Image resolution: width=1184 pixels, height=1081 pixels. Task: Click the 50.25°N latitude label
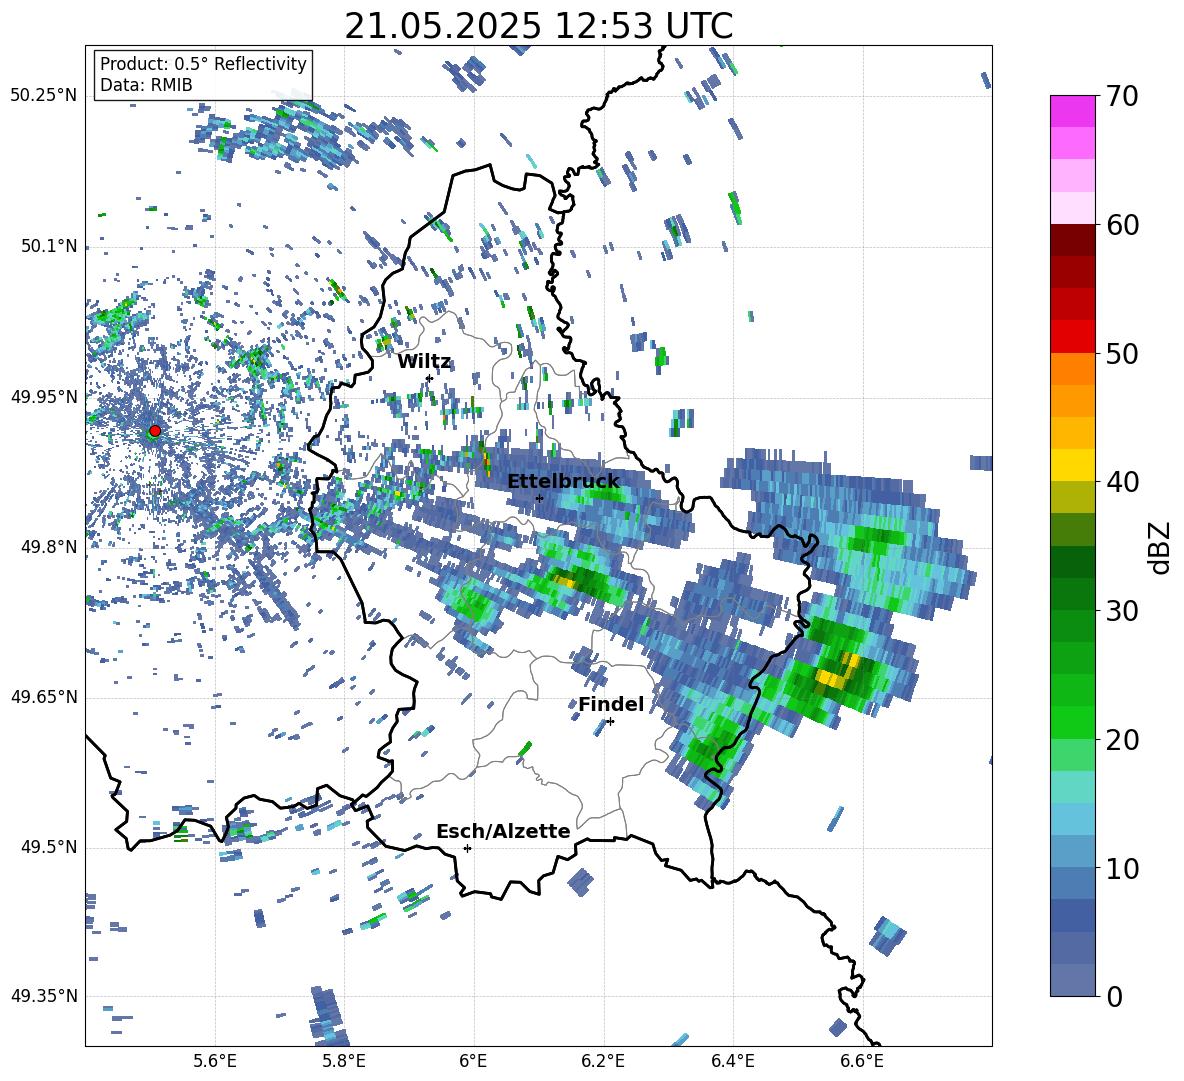(44, 96)
